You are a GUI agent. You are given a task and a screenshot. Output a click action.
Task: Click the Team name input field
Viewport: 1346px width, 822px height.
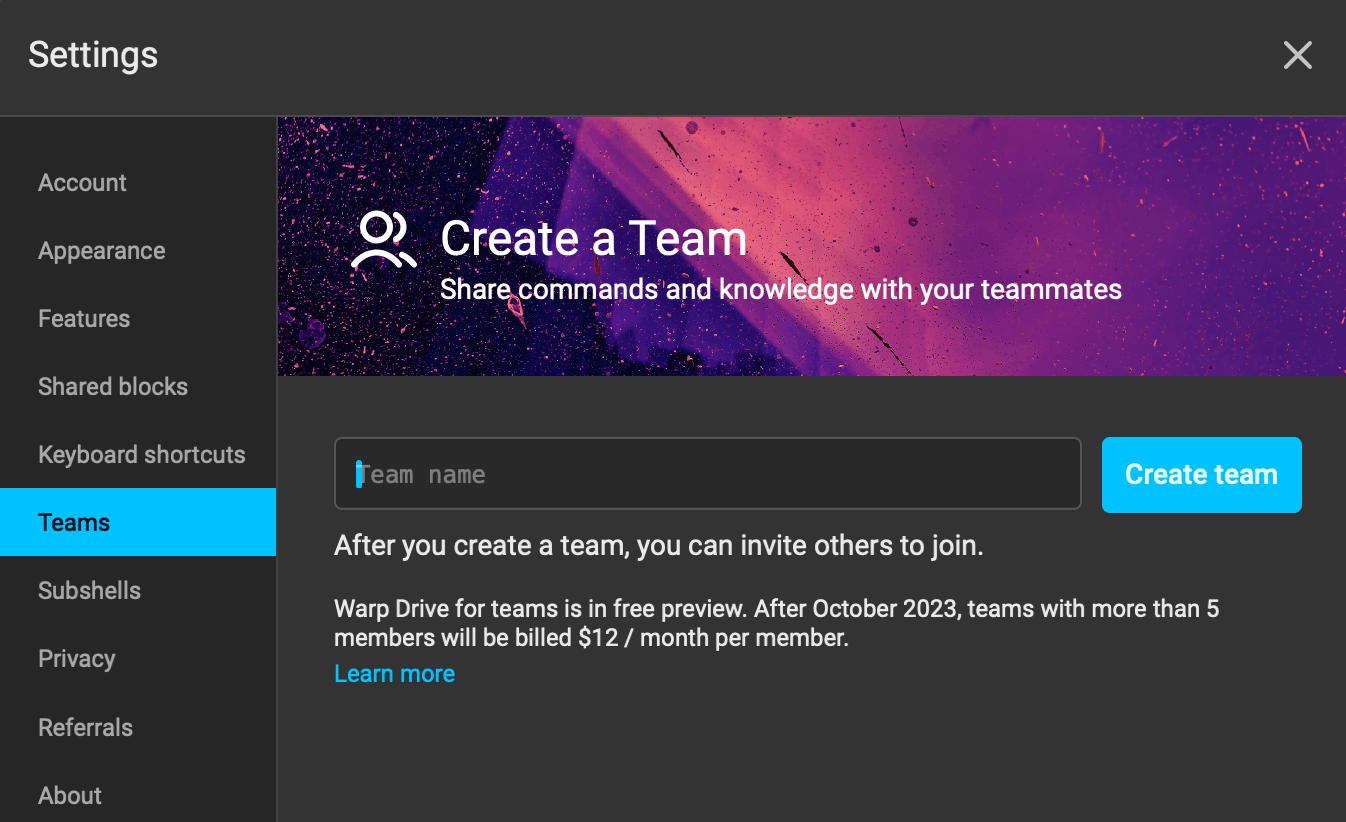click(x=708, y=474)
